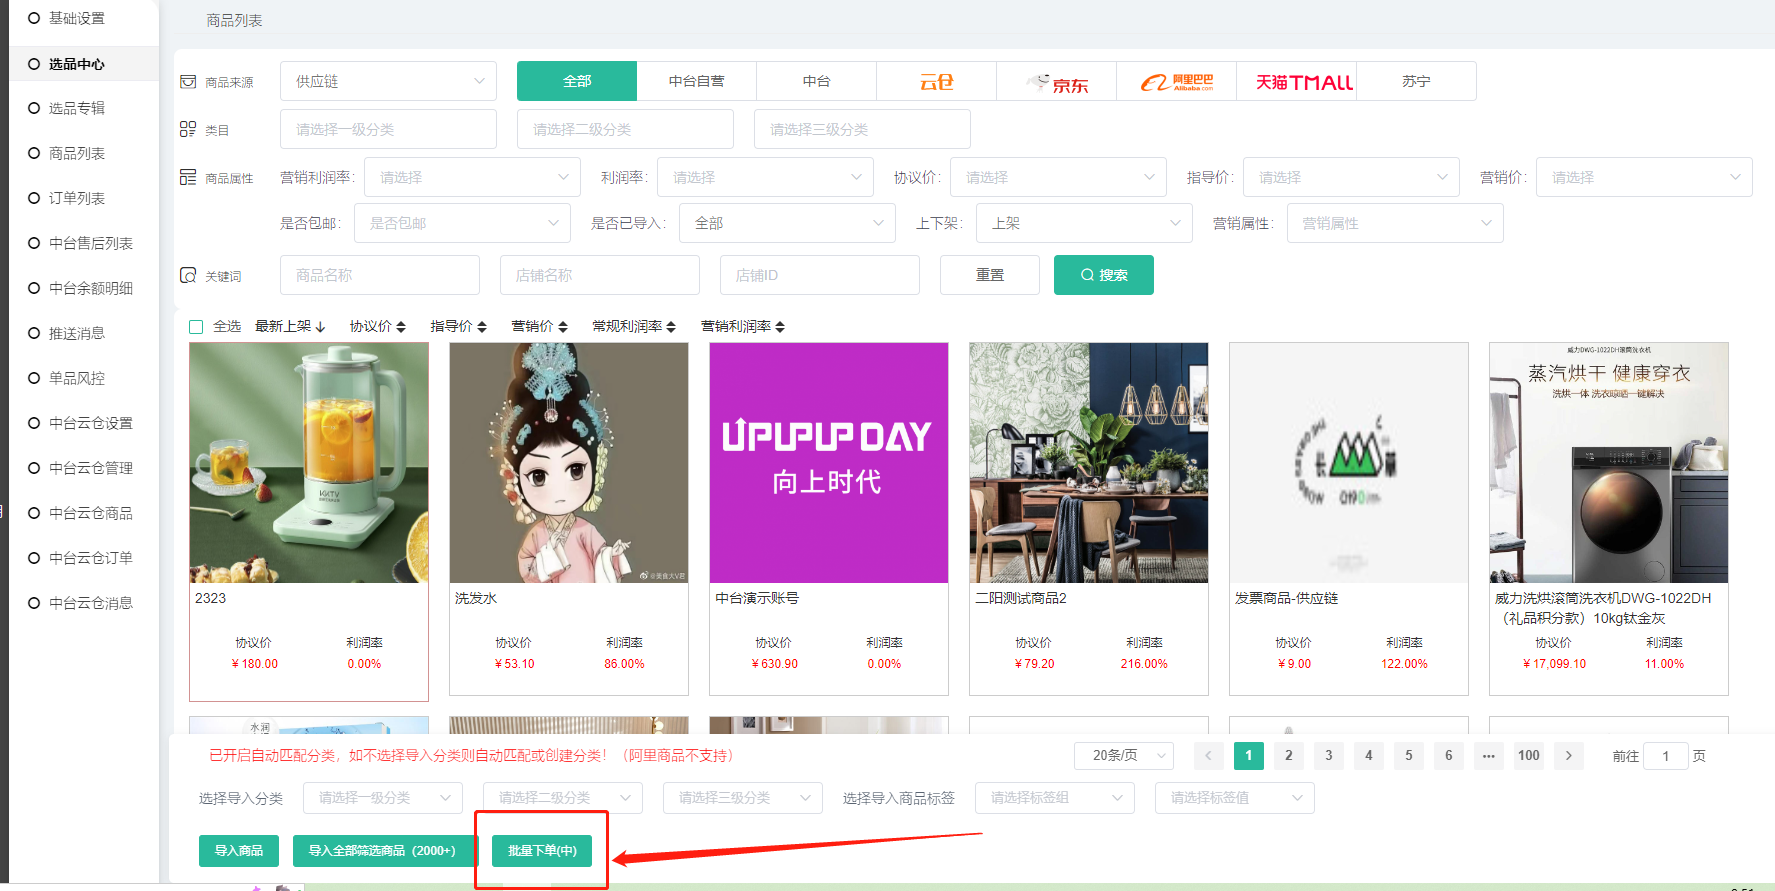Go to the next page arrow
The width and height of the screenshot is (1775, 891).
(1569, 756)
